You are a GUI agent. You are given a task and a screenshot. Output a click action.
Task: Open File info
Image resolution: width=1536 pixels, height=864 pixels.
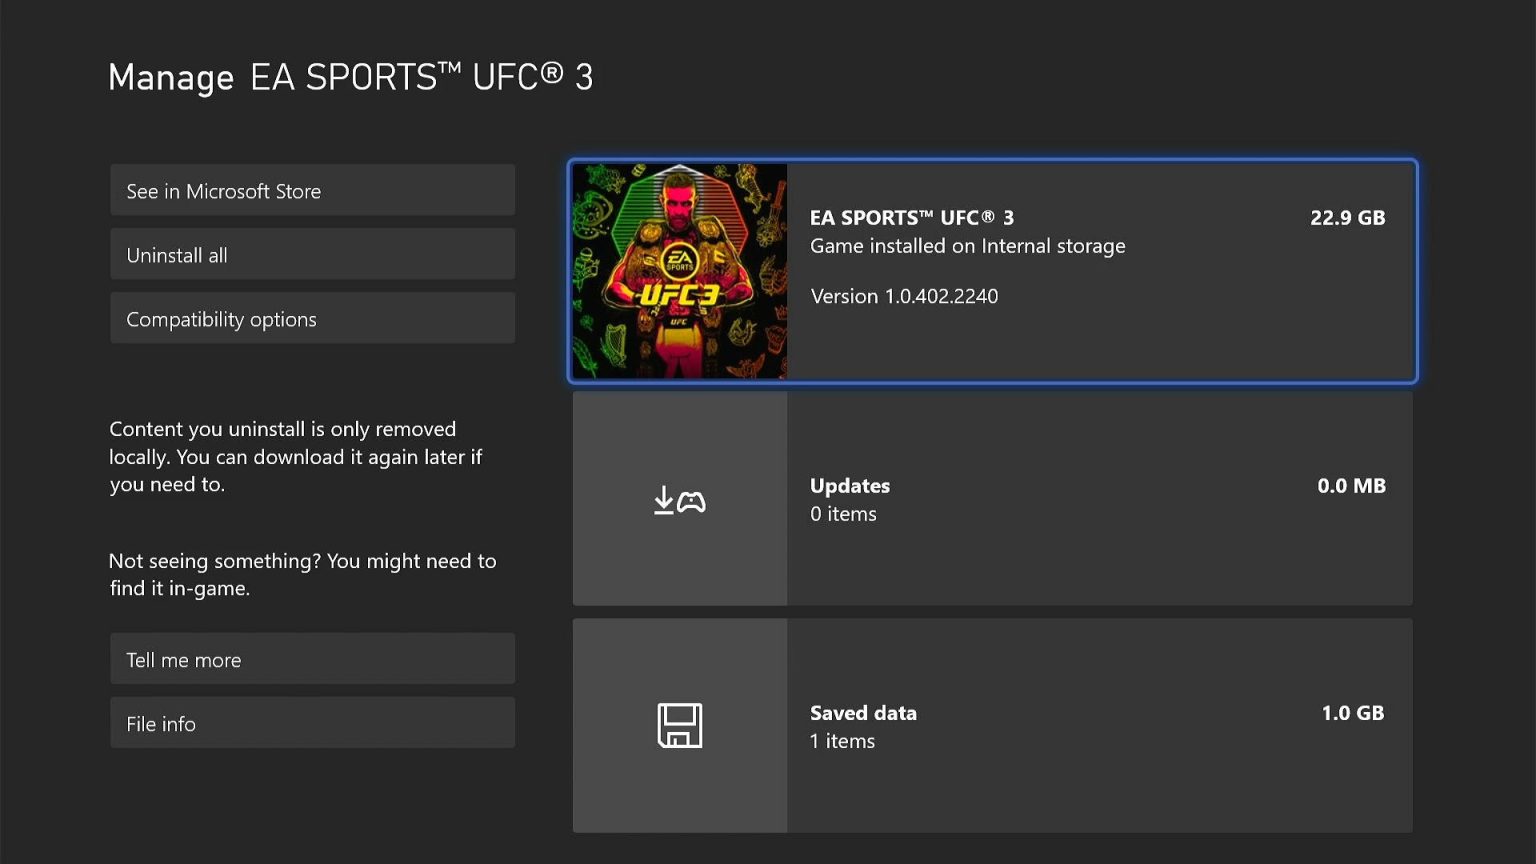pyautogui.click(x=312, y=722)
